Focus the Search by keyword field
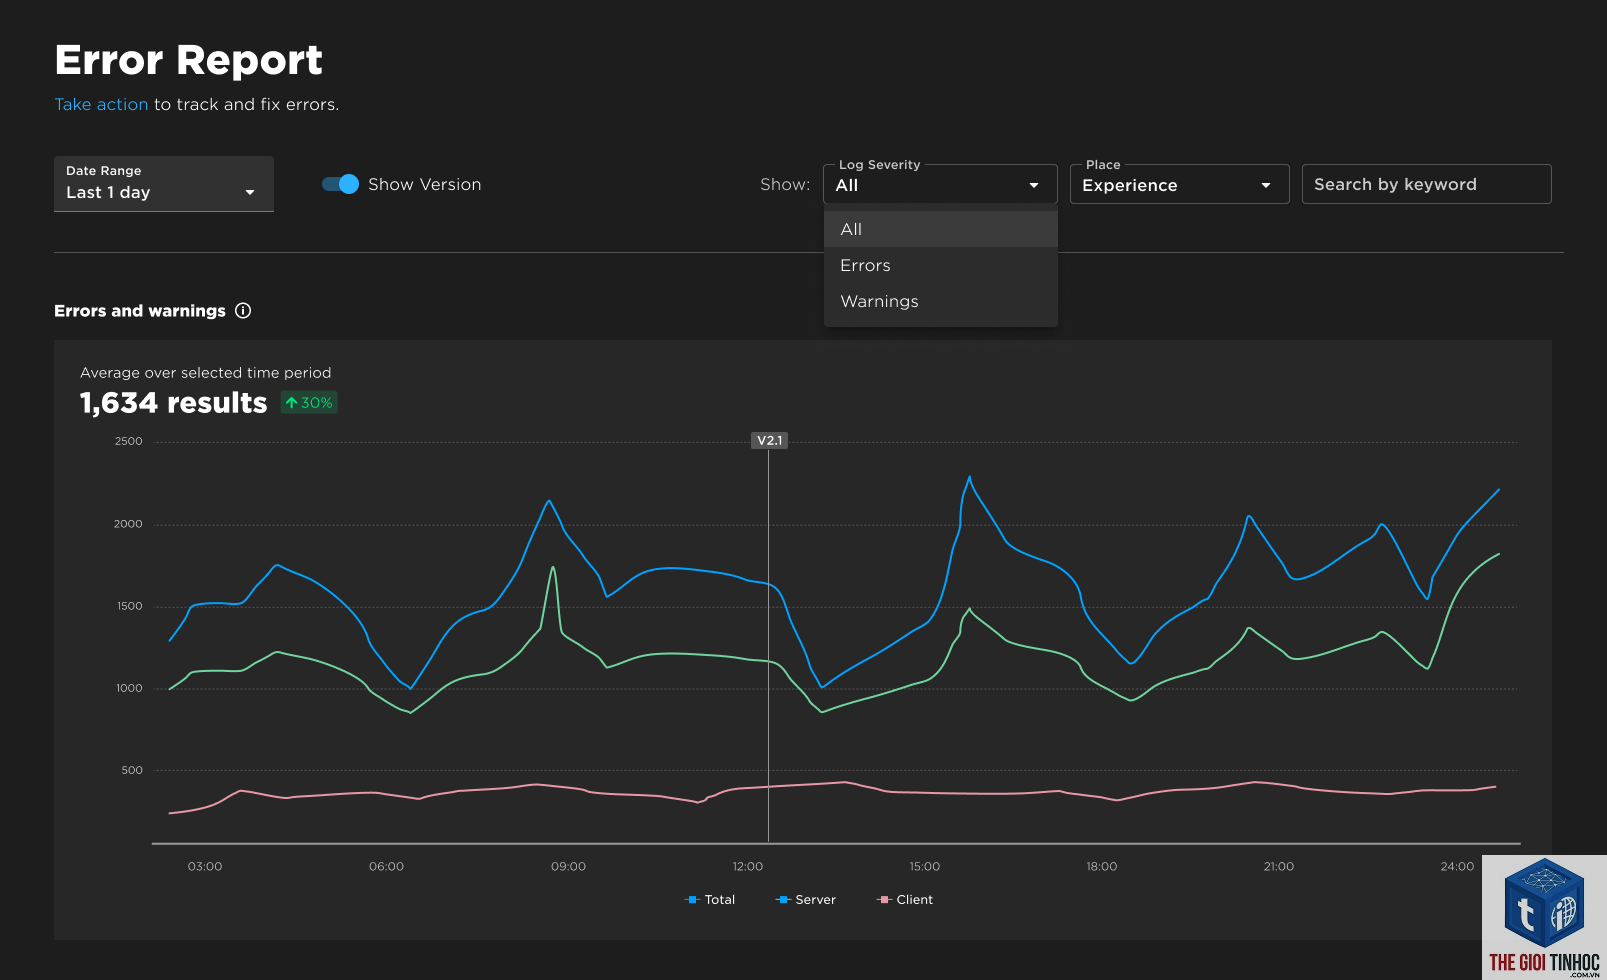 (1426, 184)
